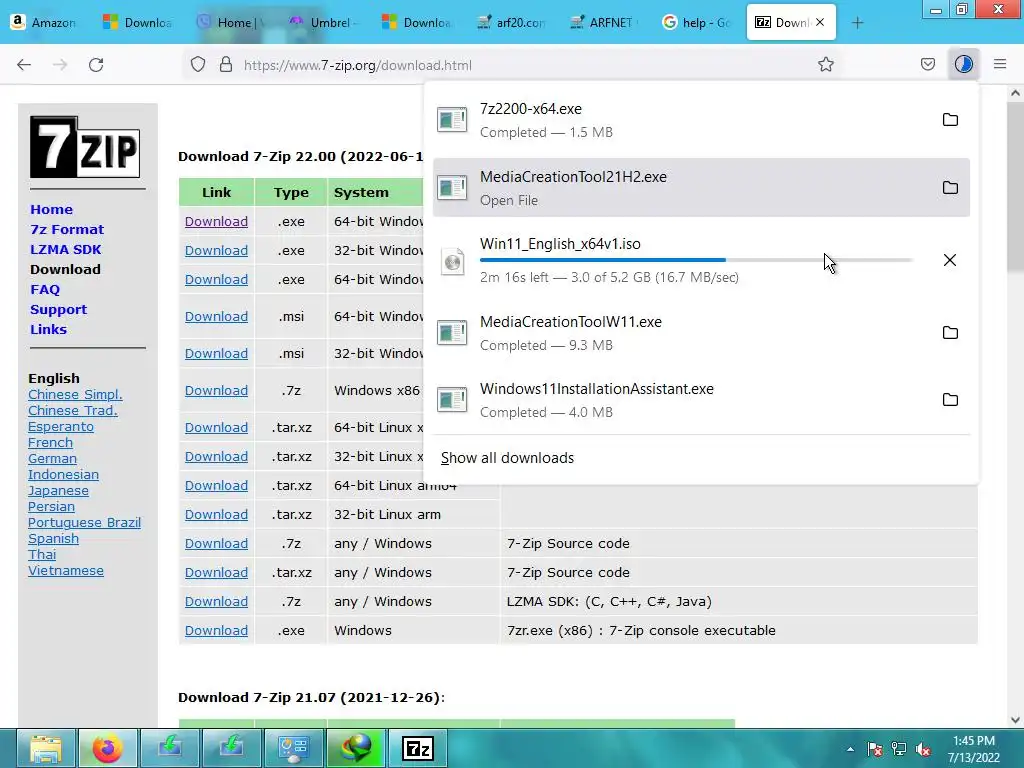The image size is (1024, 768).
Task: Switch to the help - Google tab
Action: coord(697,22)
